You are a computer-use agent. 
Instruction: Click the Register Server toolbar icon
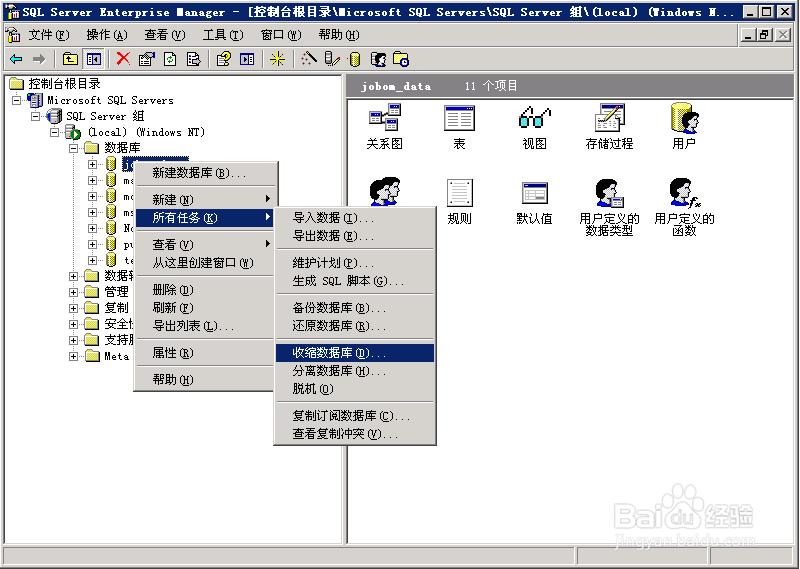332,59
